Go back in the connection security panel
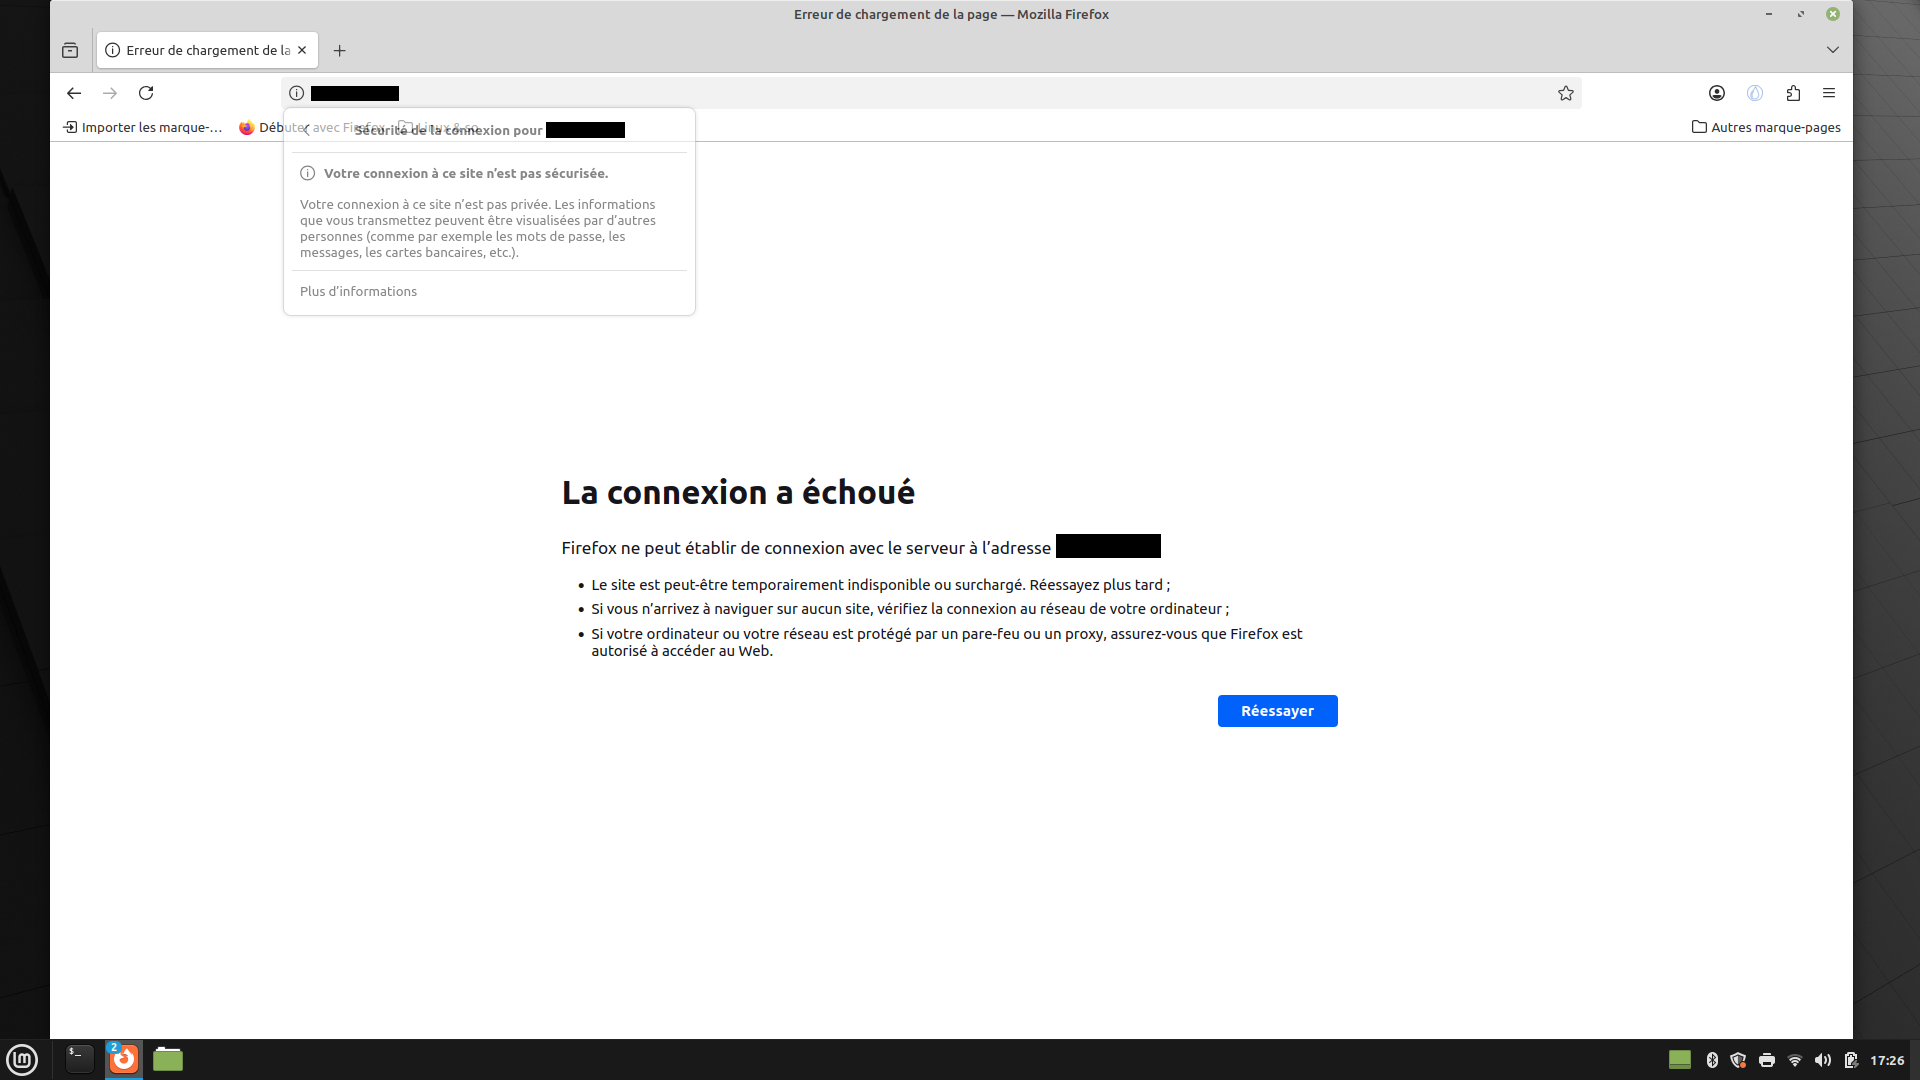 point(307,130)
